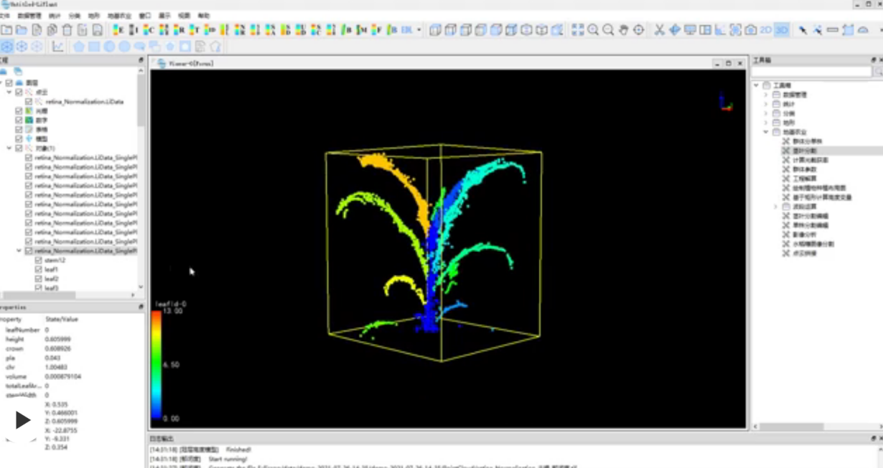The height and width of the screenshot is (468, 883).
Task: Click the full extent zoom icon
Action: pyautogui.click(x=578, y=30)
